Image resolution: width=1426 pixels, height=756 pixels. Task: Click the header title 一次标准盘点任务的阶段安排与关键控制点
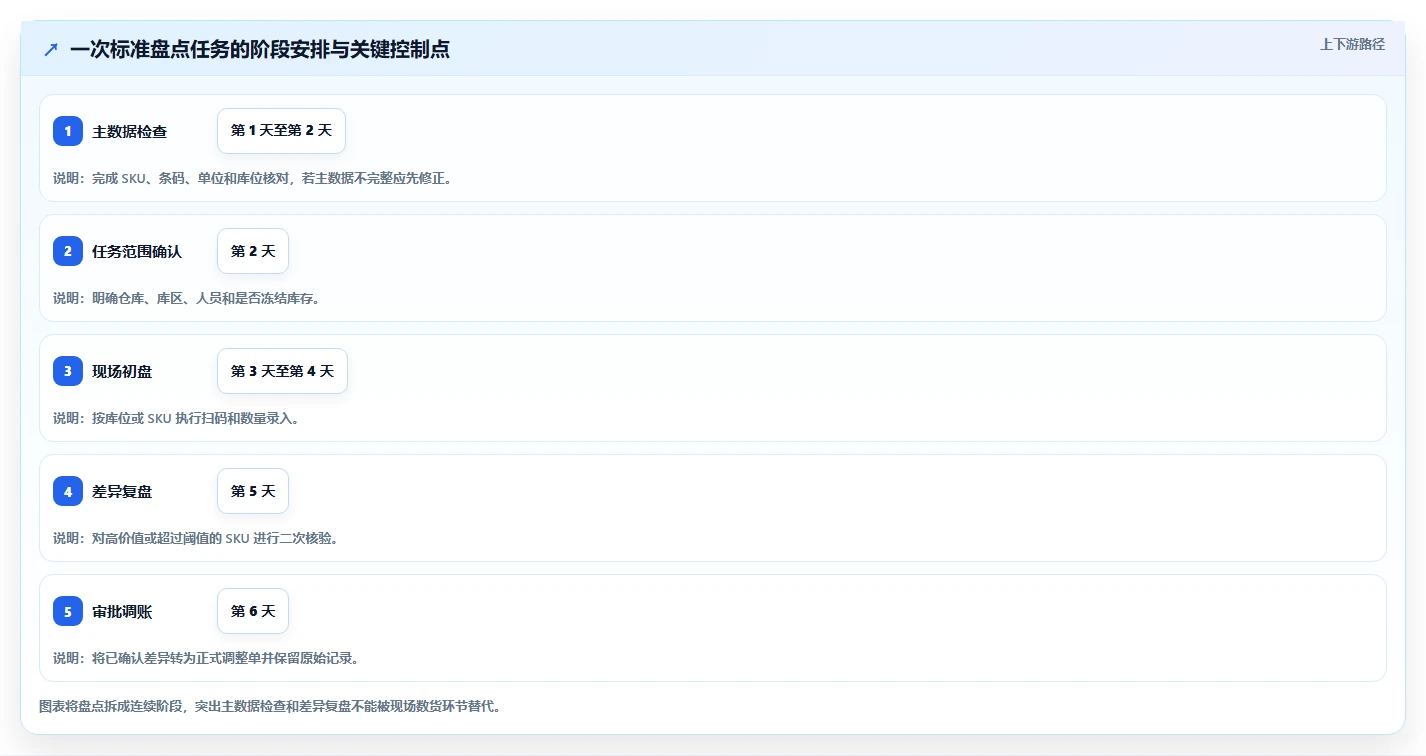pyautogui.click(x=260, y=49)
